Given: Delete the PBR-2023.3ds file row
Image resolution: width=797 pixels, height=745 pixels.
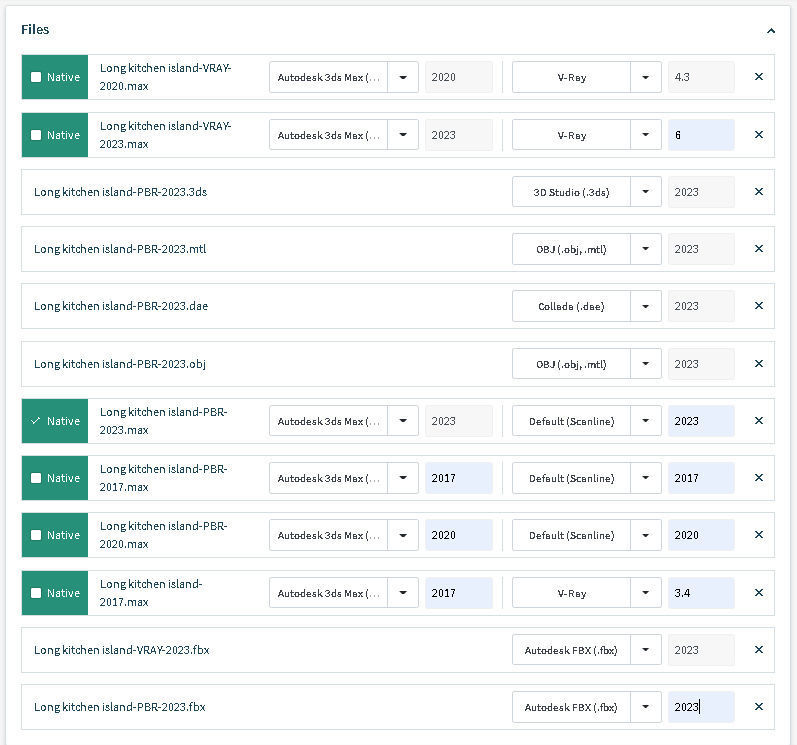Looking at the screenshot, I should (758, 192).
